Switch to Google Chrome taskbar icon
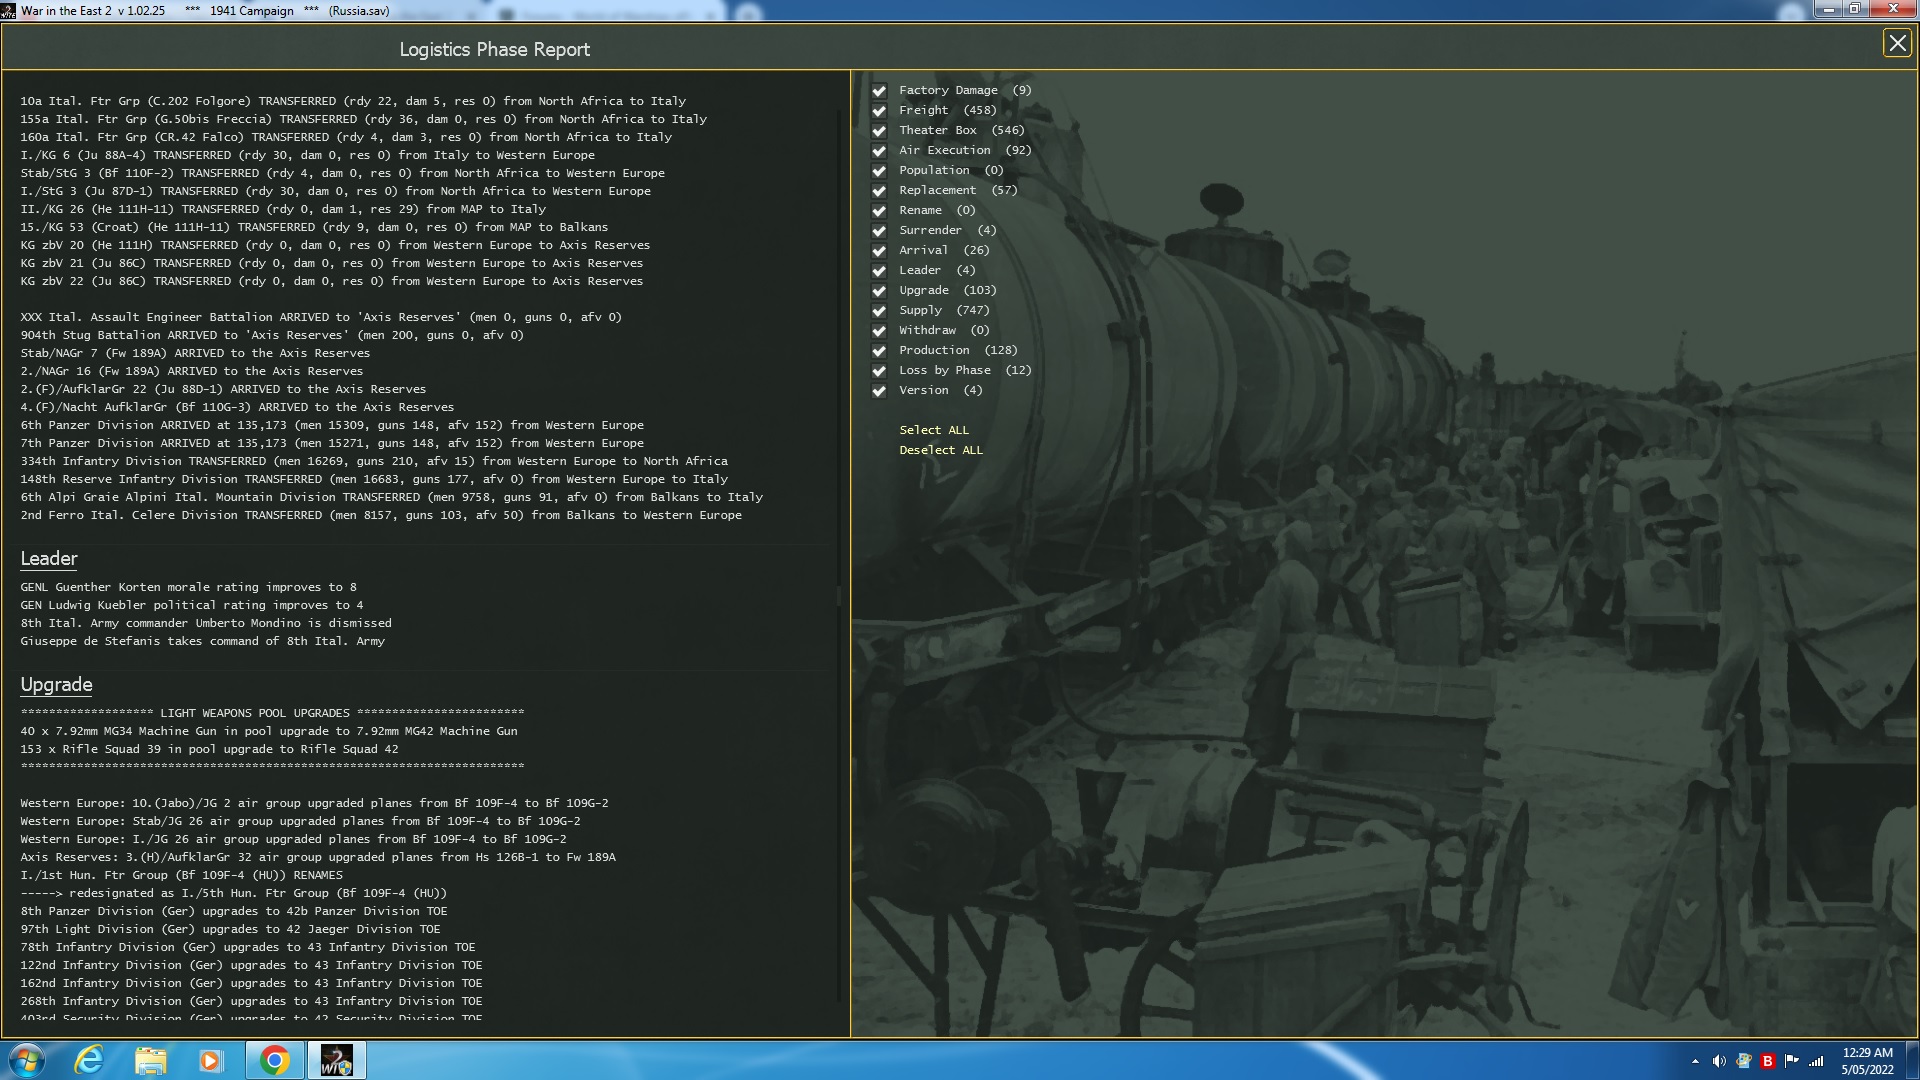This screenshot has height=1080, width=1920. point(274,1060)
